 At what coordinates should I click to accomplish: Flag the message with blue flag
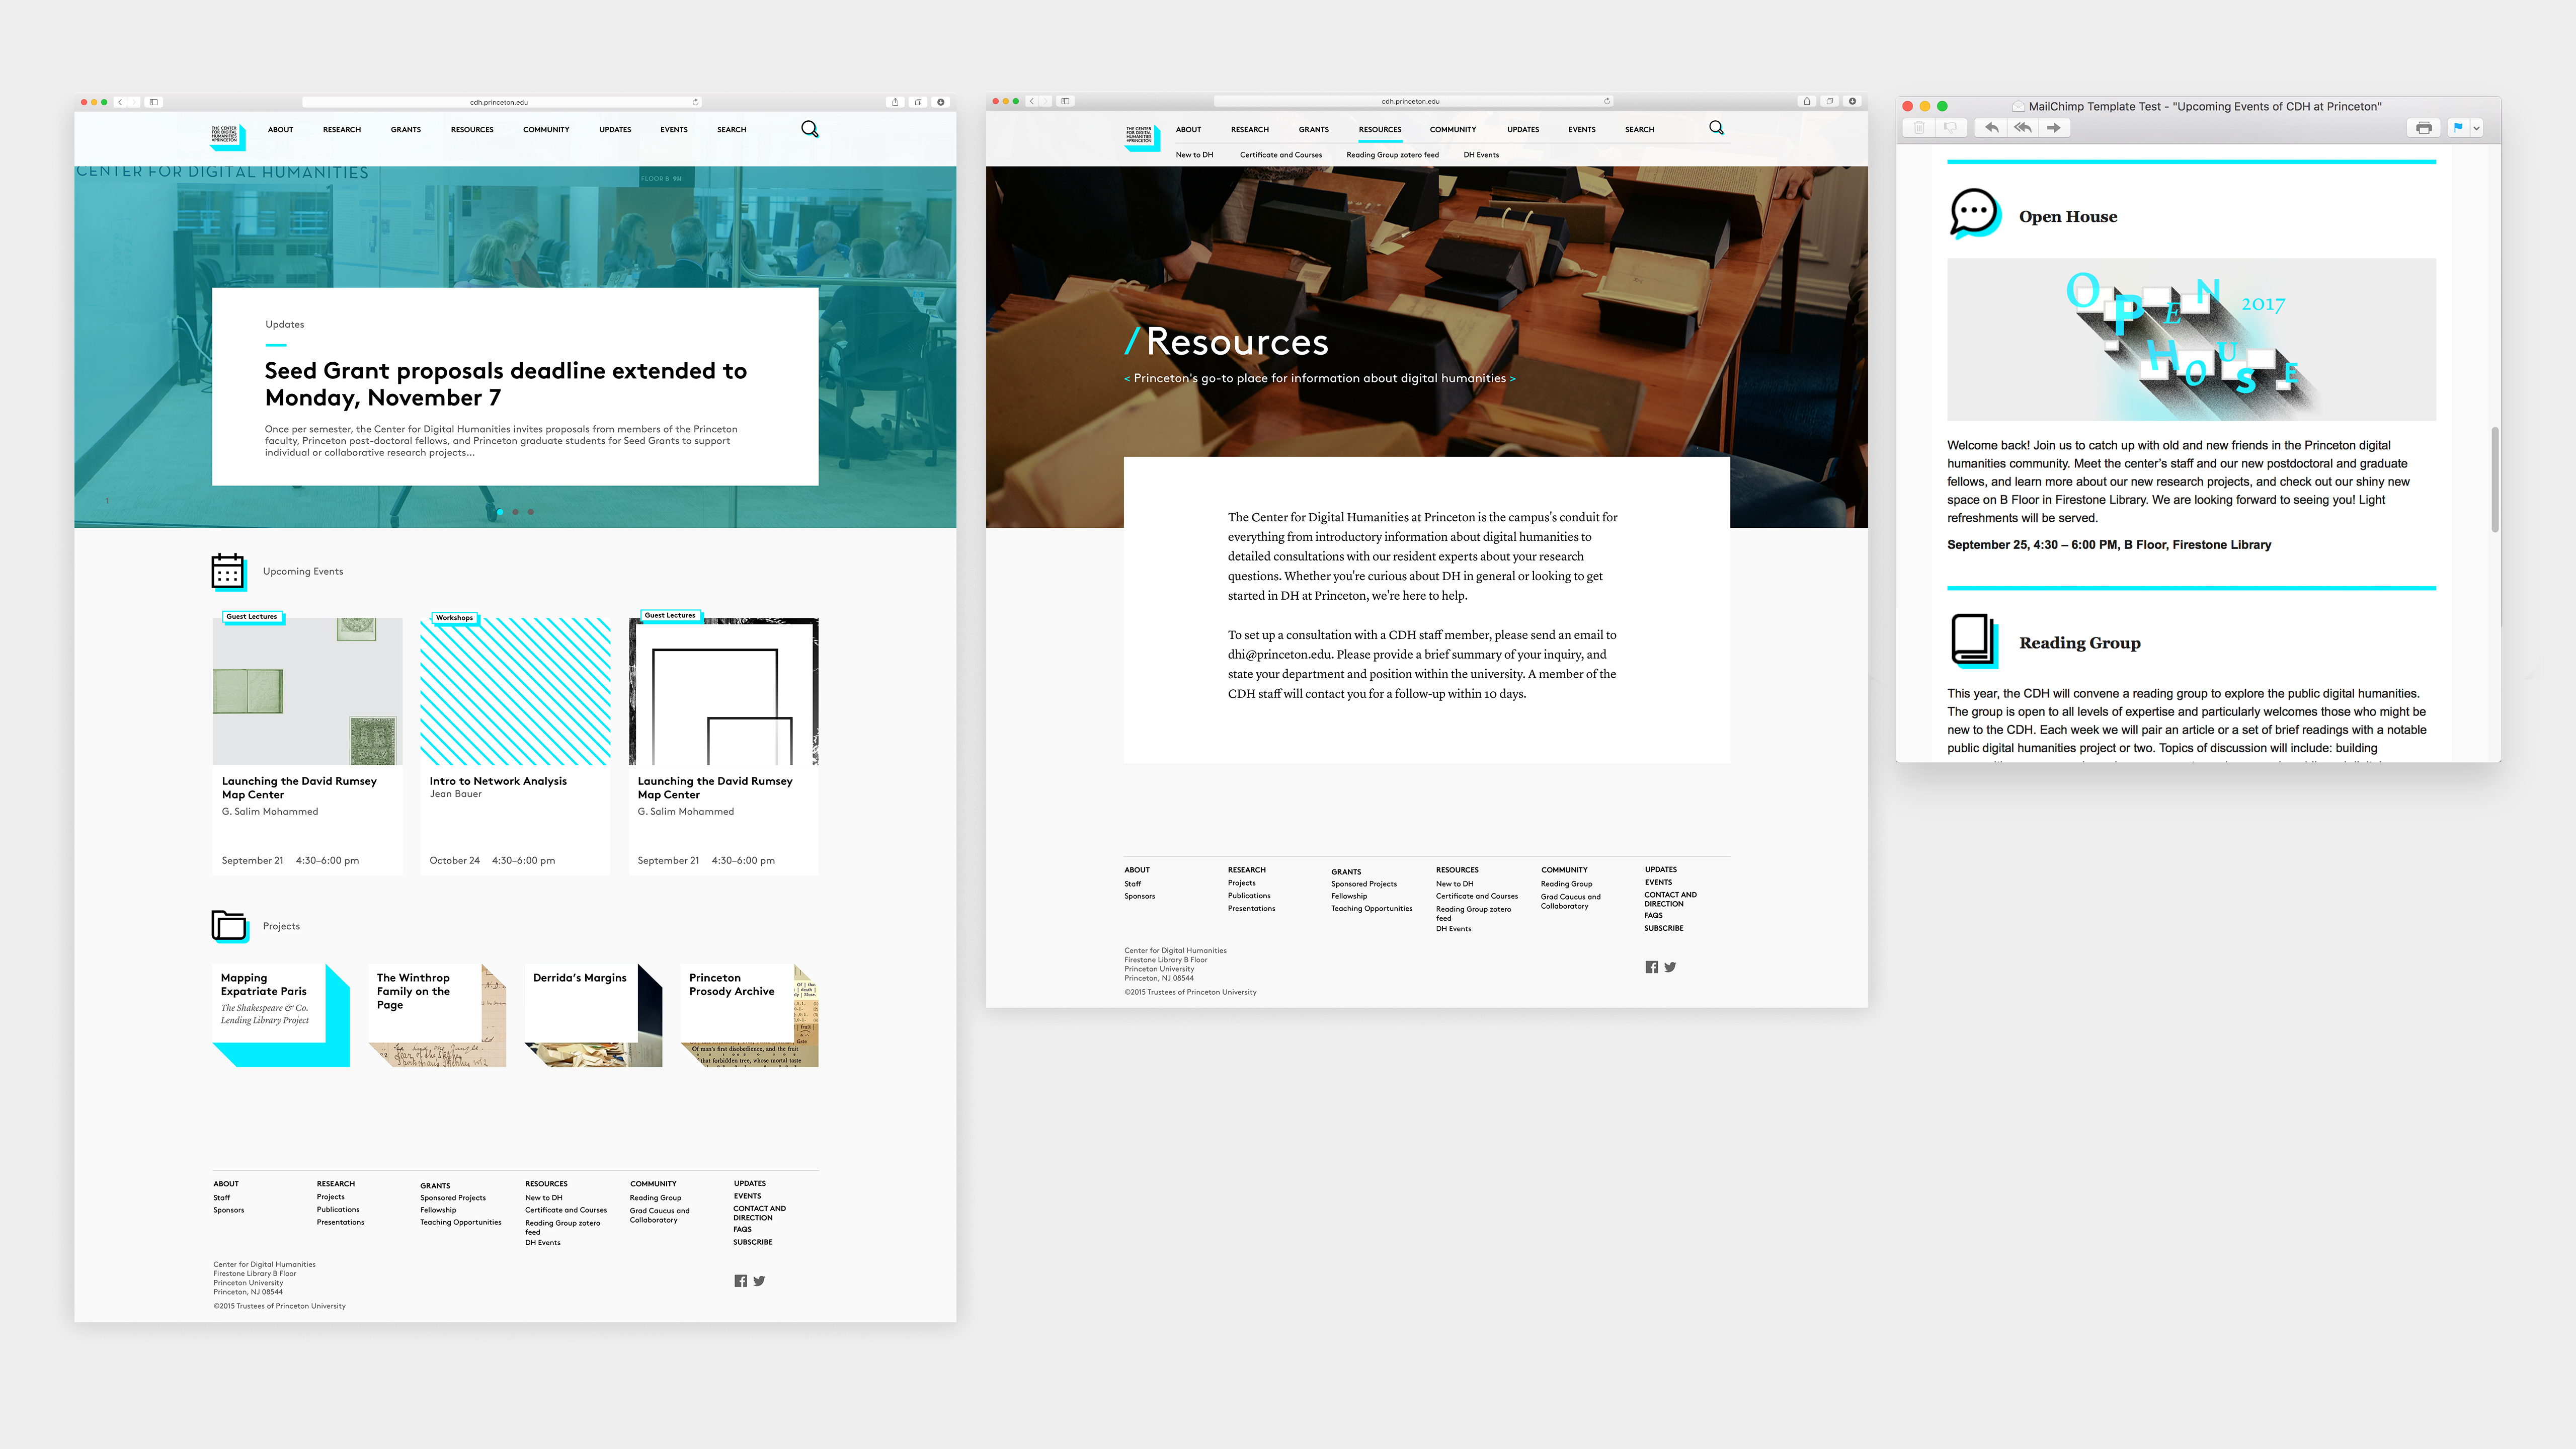click(2458, 128)
